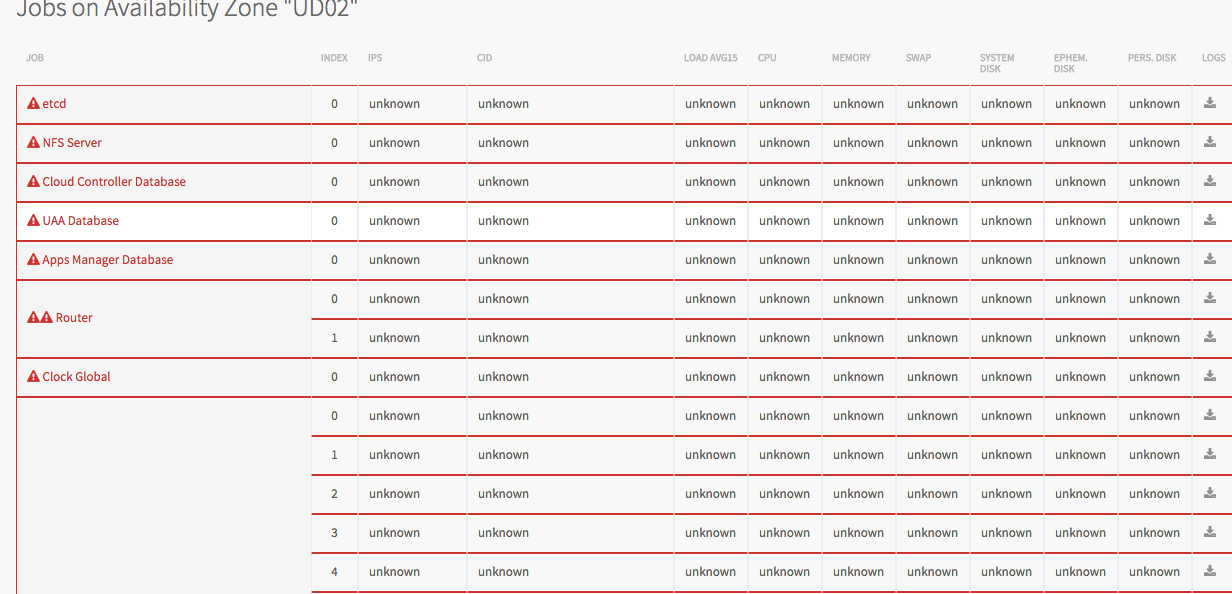Select the etcd row's IPS unknown value
1232x594 pixels.
click(394, 104)
